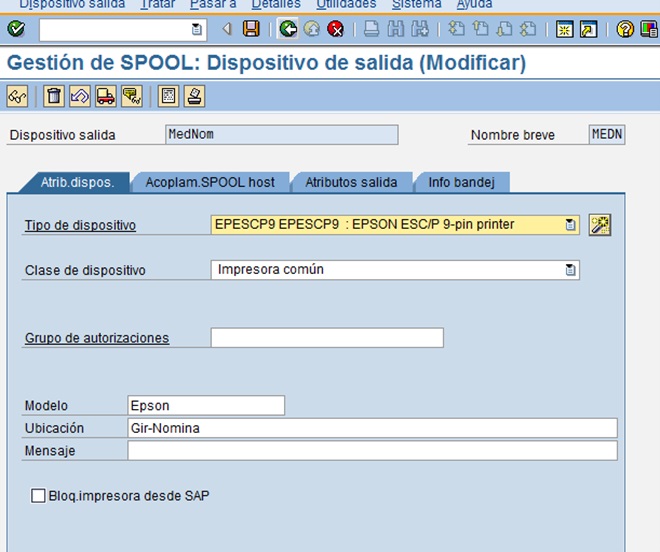Open the device type wizard wand icon
Viewport: 660px width, 552px height.
[600, 225]
